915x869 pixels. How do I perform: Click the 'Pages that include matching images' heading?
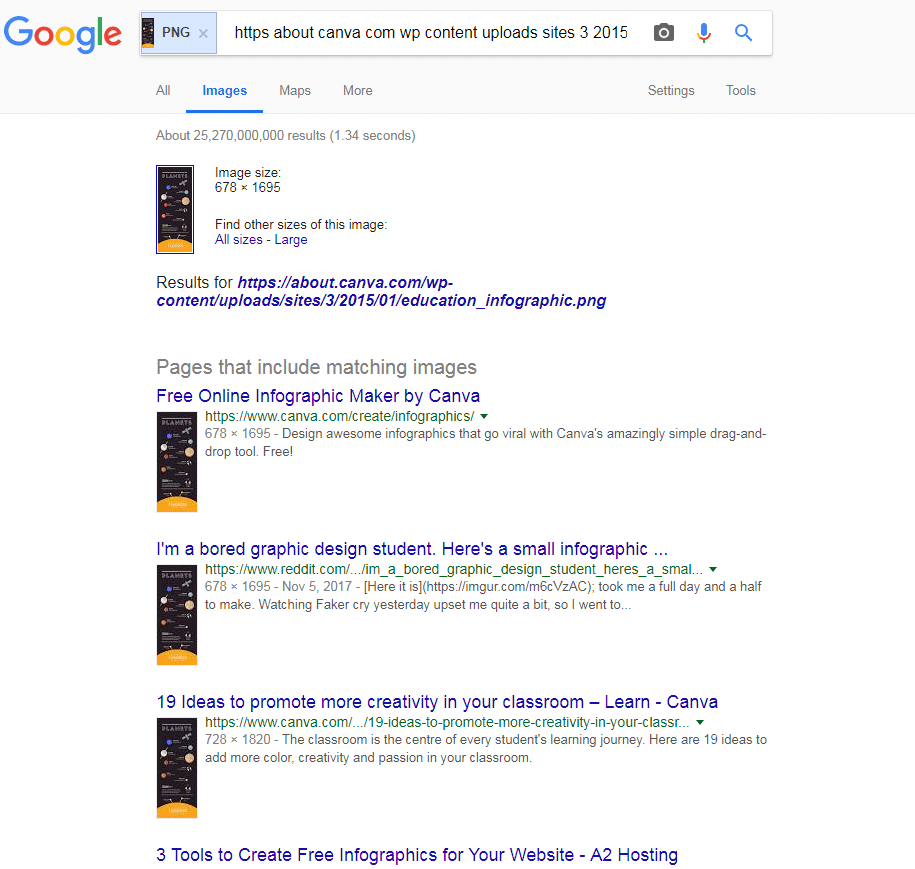click(x=316, y=367)
